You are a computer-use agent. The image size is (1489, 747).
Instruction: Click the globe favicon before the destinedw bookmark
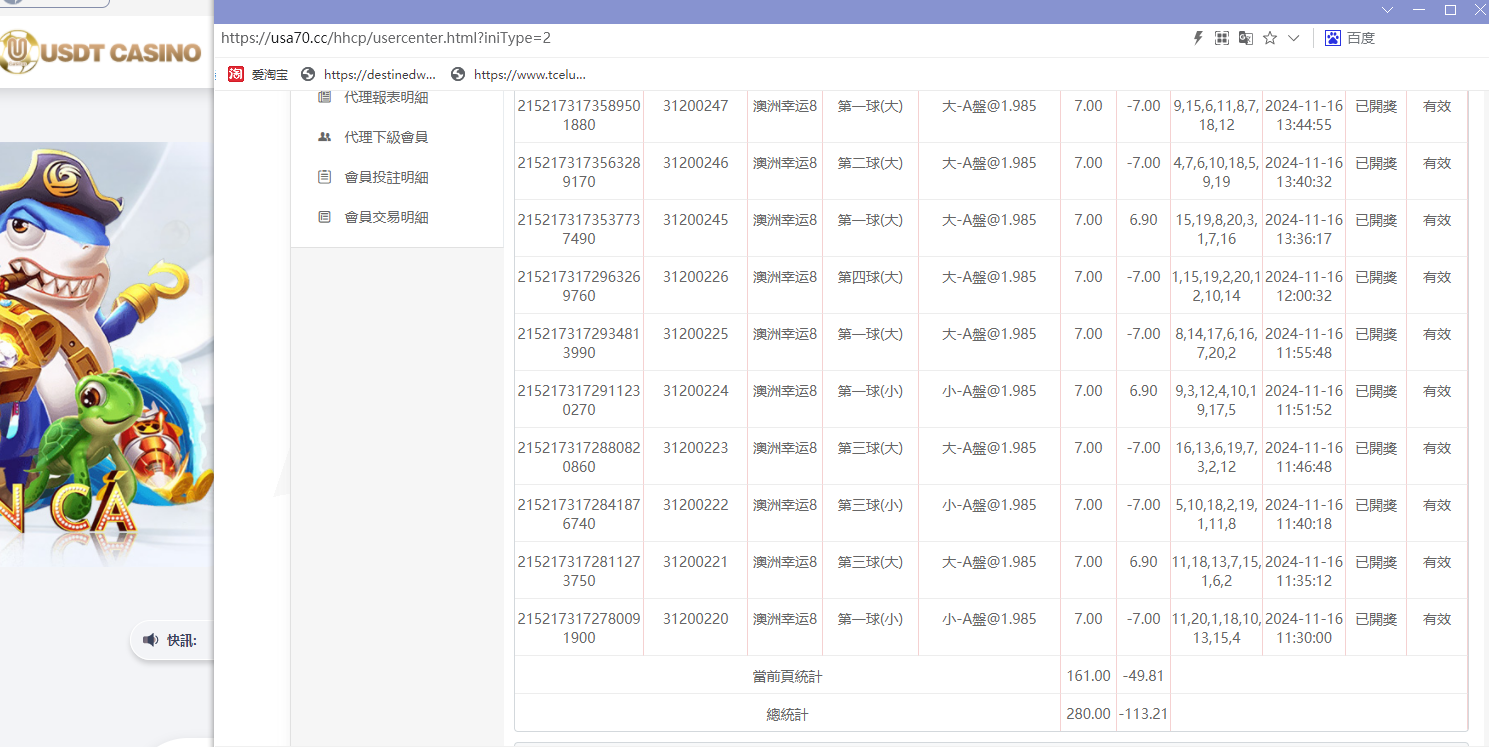coord(307,73)
